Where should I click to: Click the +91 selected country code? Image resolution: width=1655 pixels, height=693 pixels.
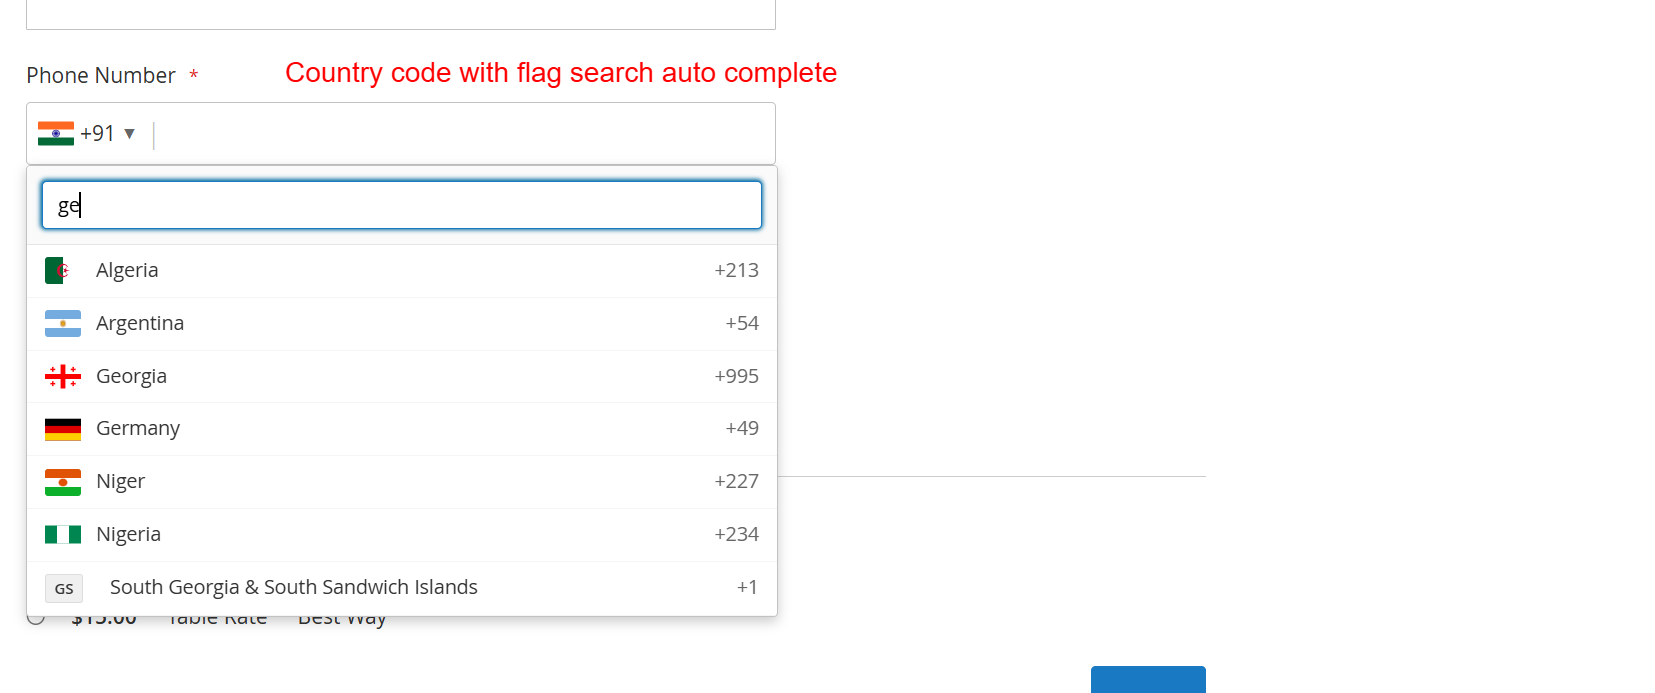(x=97, y=134)
